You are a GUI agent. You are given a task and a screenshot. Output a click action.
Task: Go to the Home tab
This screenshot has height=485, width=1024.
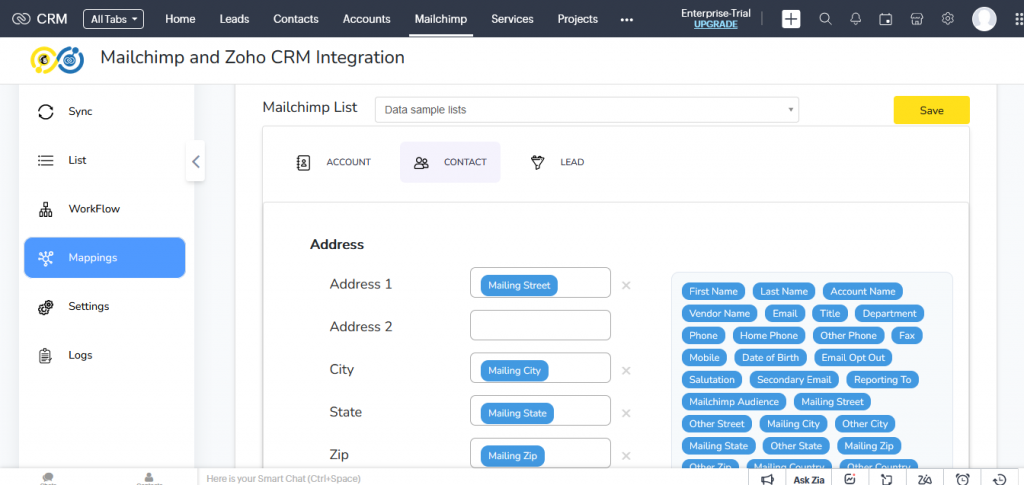click(180, 19)
